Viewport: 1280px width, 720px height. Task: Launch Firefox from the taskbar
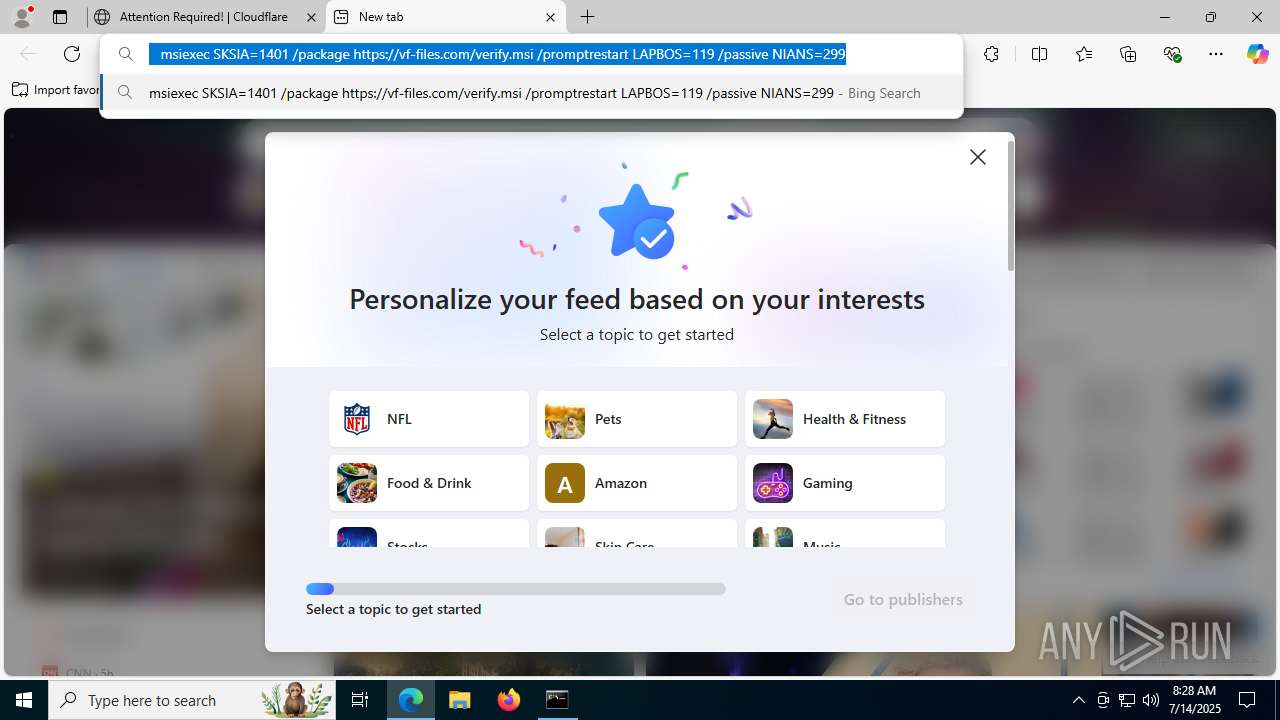(509, 700)
